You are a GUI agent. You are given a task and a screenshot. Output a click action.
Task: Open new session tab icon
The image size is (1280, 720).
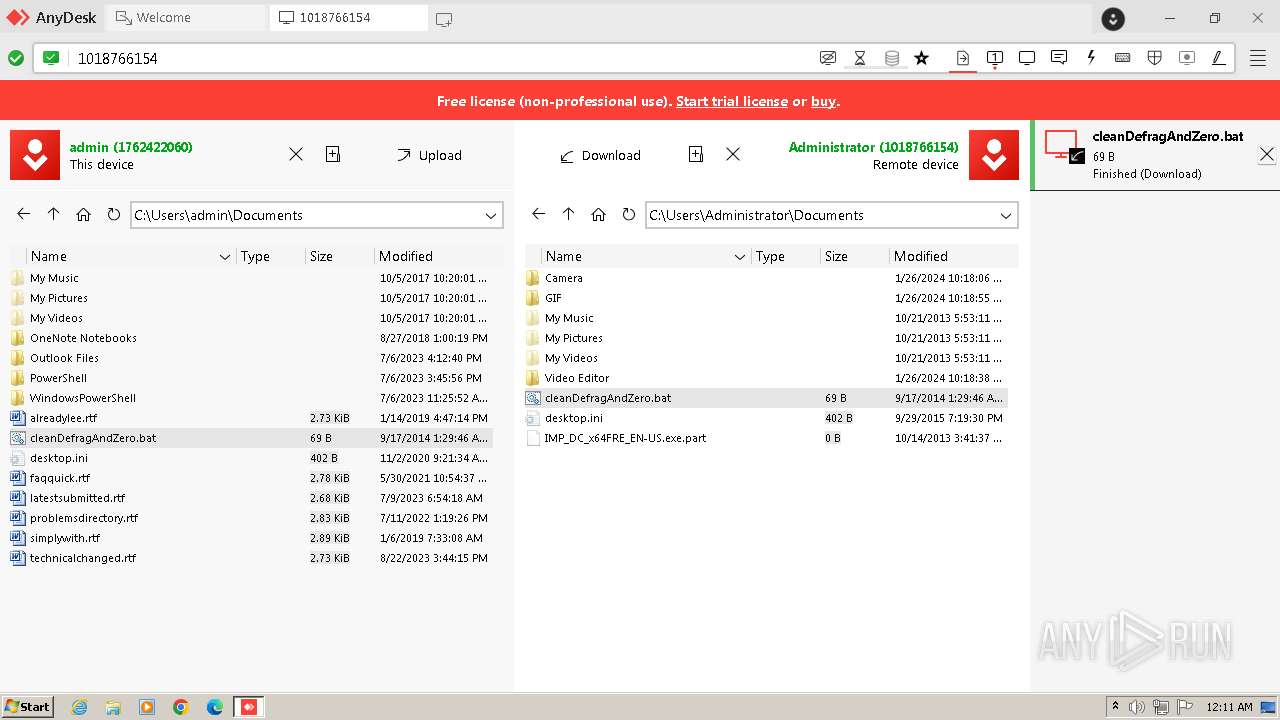(444, 19)
